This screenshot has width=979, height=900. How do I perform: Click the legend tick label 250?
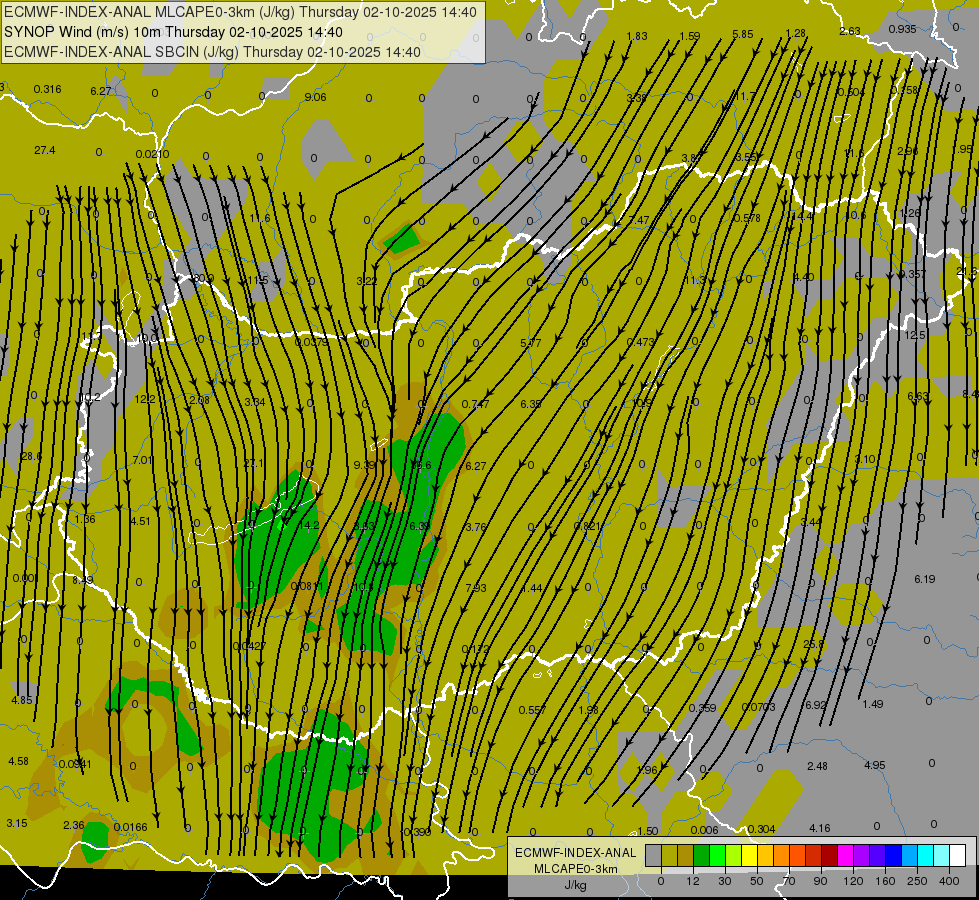click(917, 881)
